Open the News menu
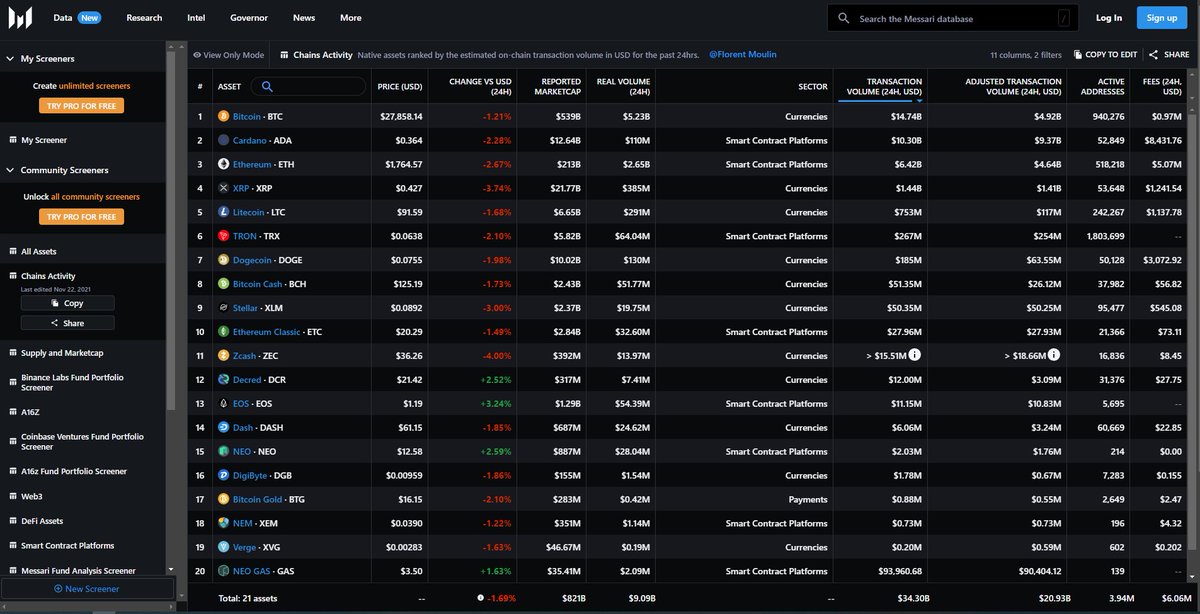 (x=304, y=18)
